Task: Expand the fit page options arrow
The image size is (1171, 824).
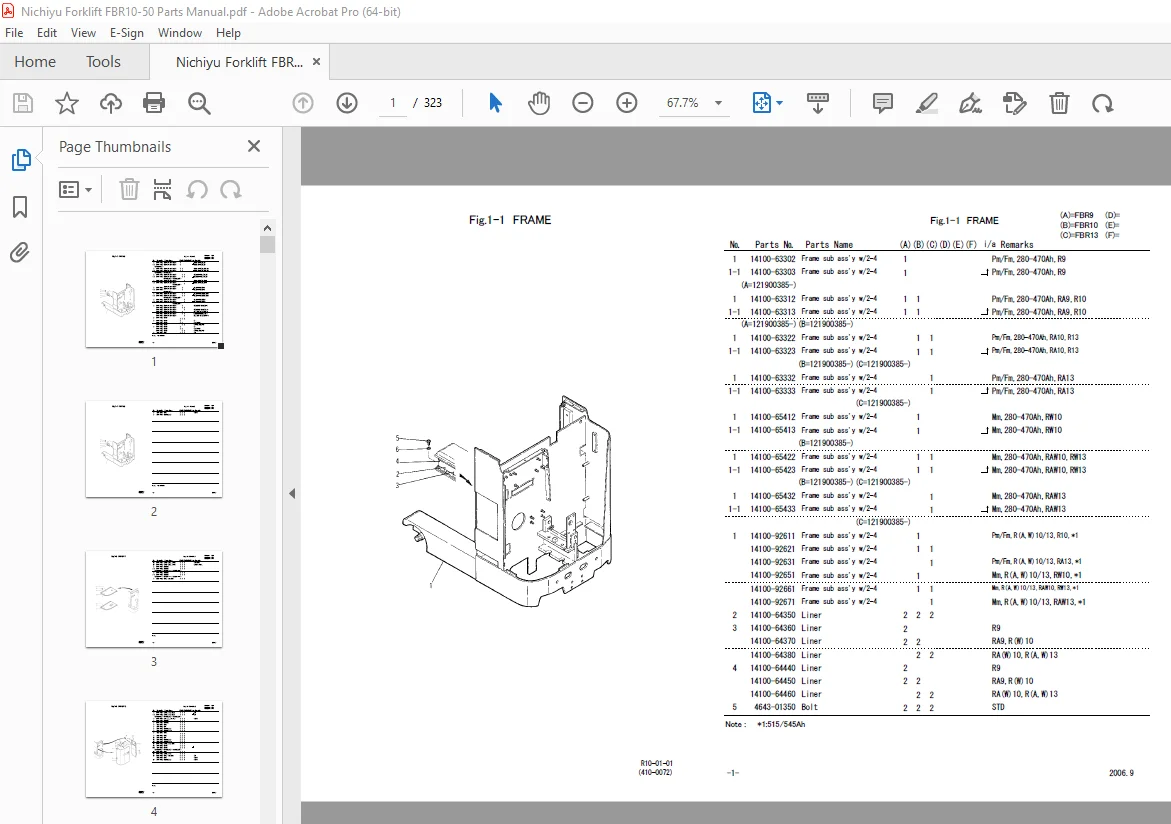Action: (780, 103)
